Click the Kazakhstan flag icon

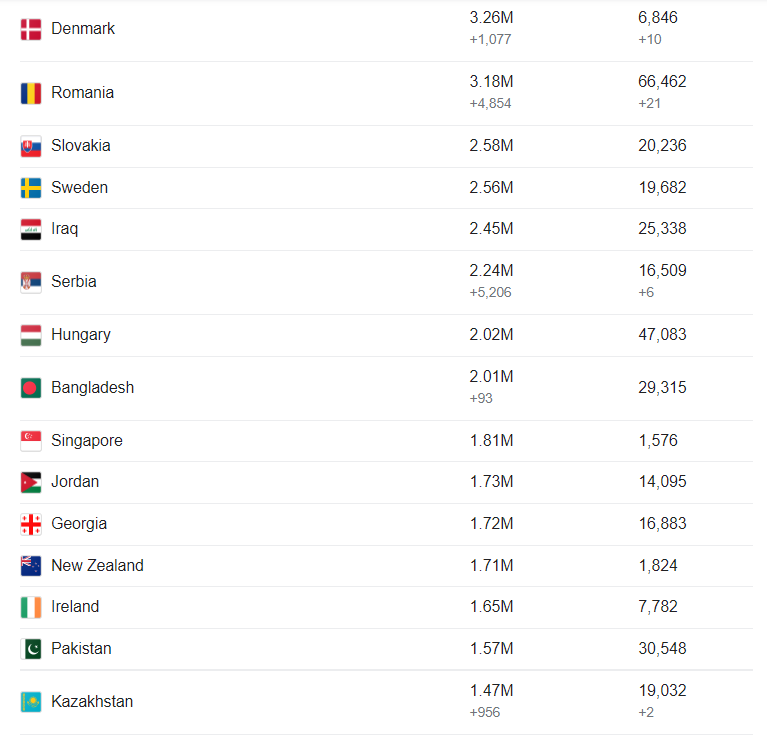pos(31,702)
